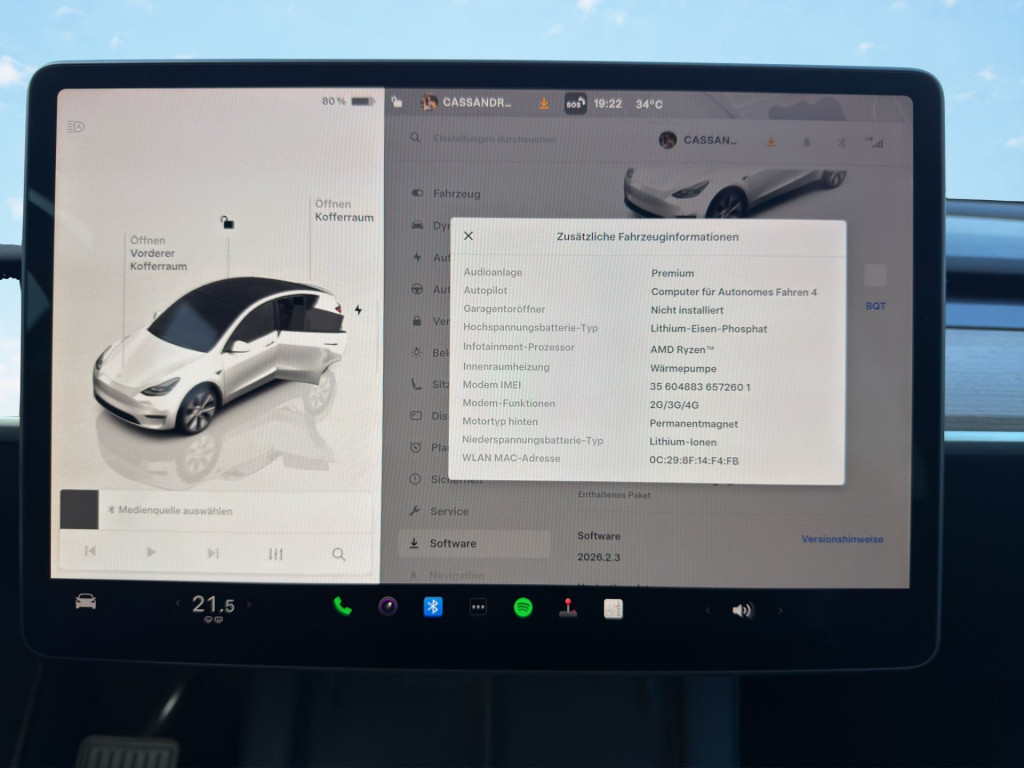
Task: Open the audio equalizer settings
Action: pyautogui.click(x=276, y=554)
